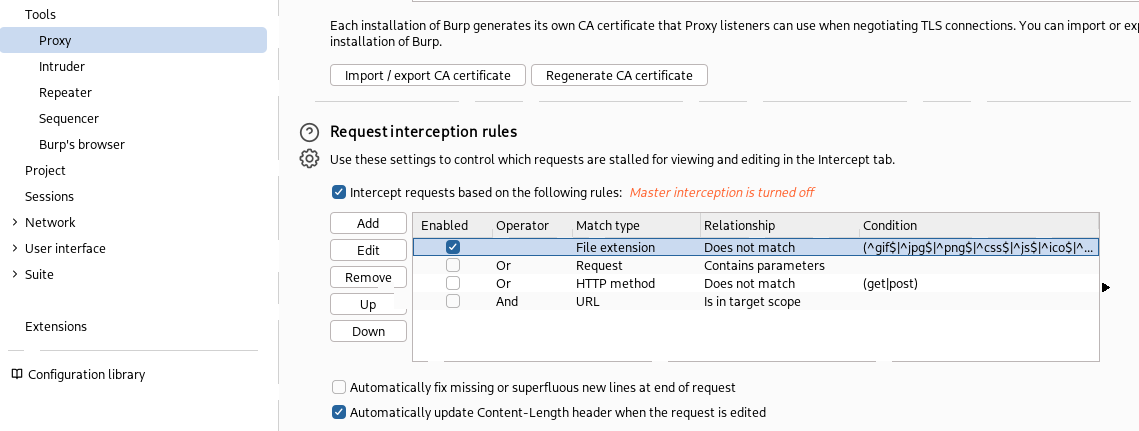Viewport: 1139px width, 431px height.
Task: Open Repeater settings
Action: coord(65,93)
